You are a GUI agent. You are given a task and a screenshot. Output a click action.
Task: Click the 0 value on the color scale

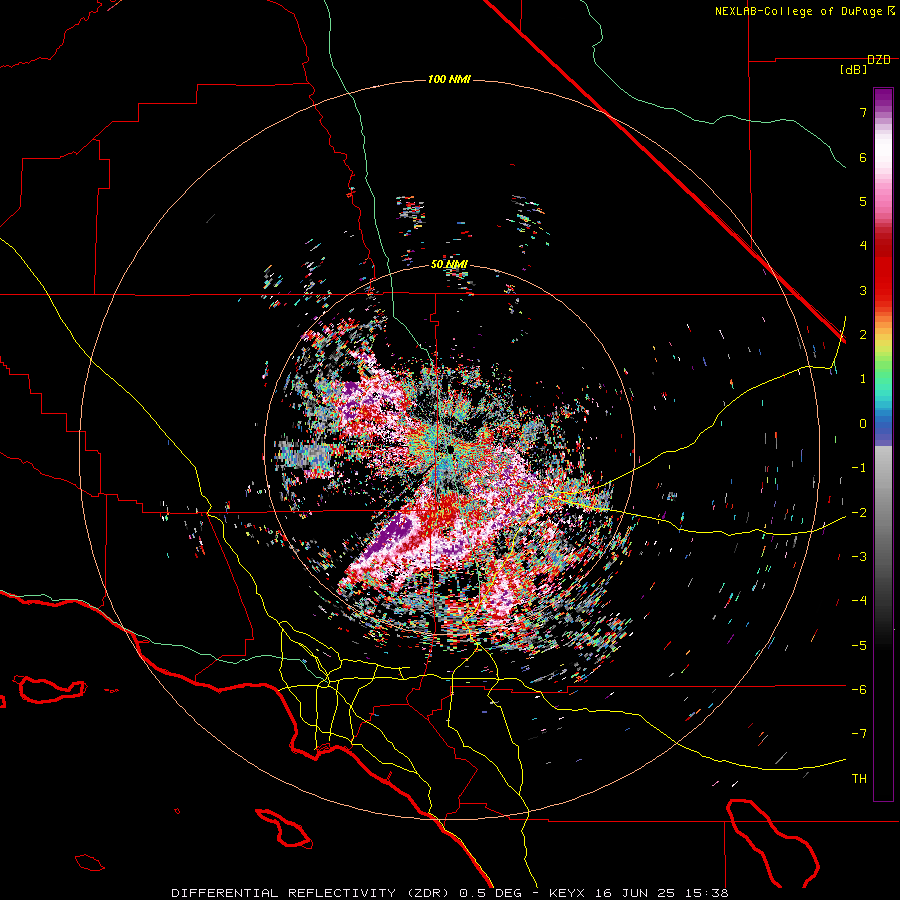tap(863, 424)
